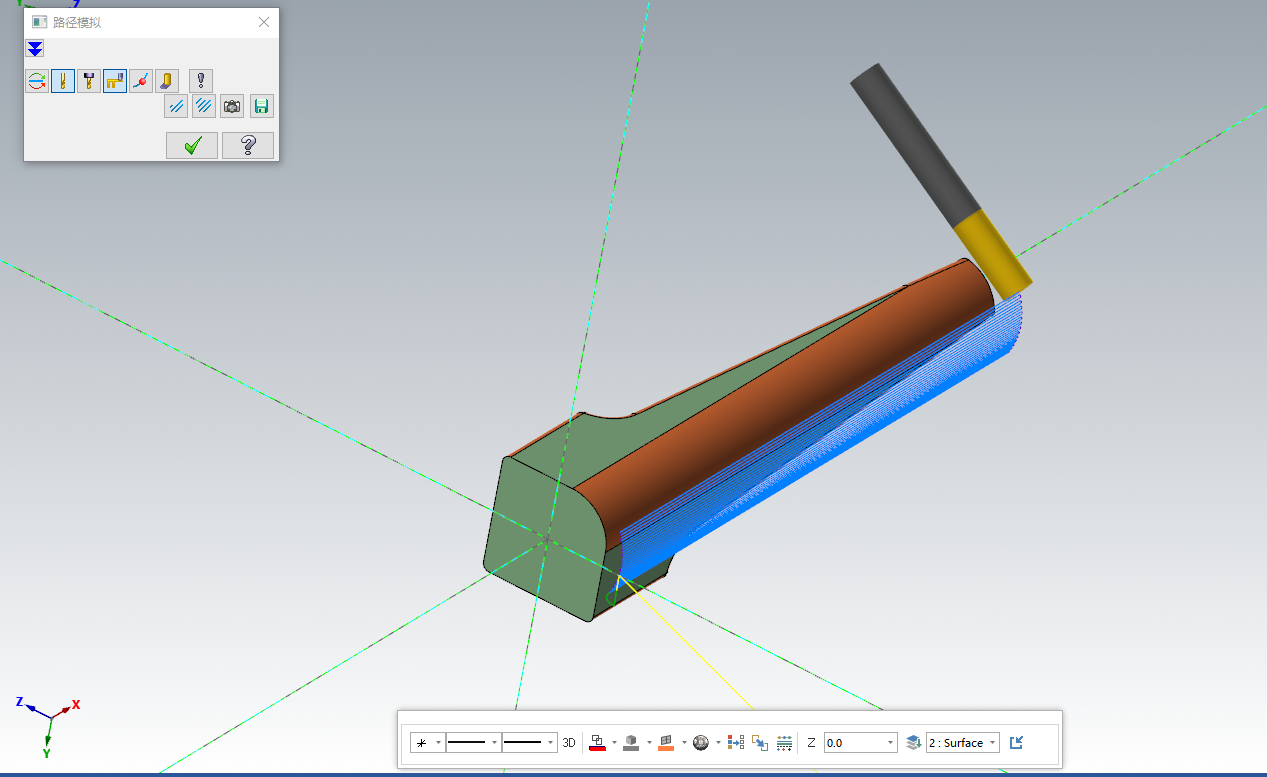Image resolution: width=1267 pixels, height=777 pixels.
Task: Open the '2 : Surface' level dropdown
Action: pyautogui.click(x=963, y=743)
